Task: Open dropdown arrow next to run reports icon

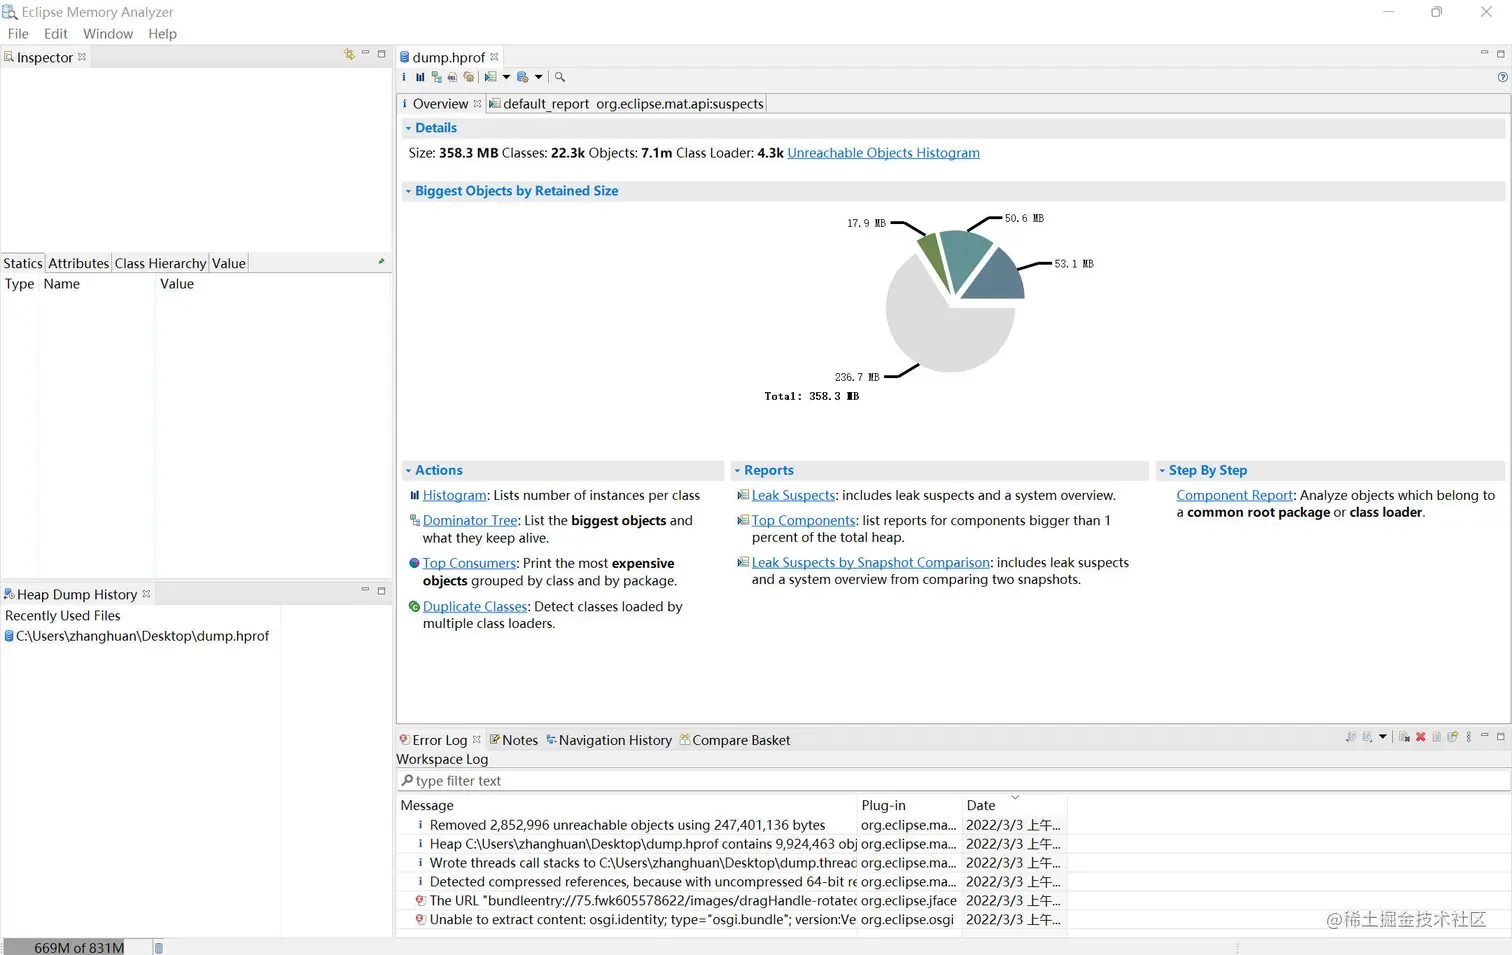Action: (x=506, y=77)
